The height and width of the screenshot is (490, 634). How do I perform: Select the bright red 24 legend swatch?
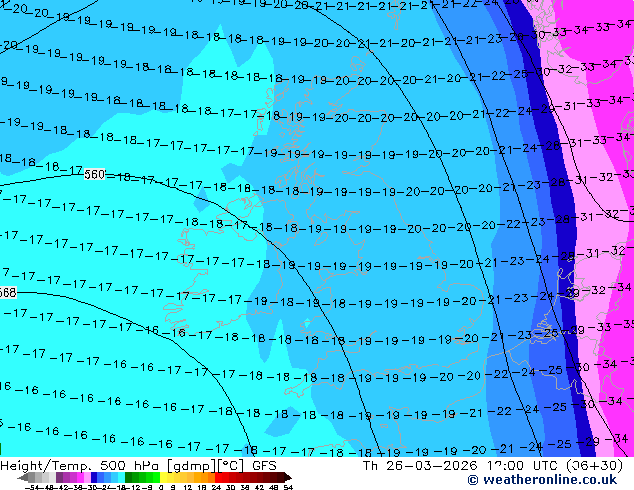click(218, 477)
